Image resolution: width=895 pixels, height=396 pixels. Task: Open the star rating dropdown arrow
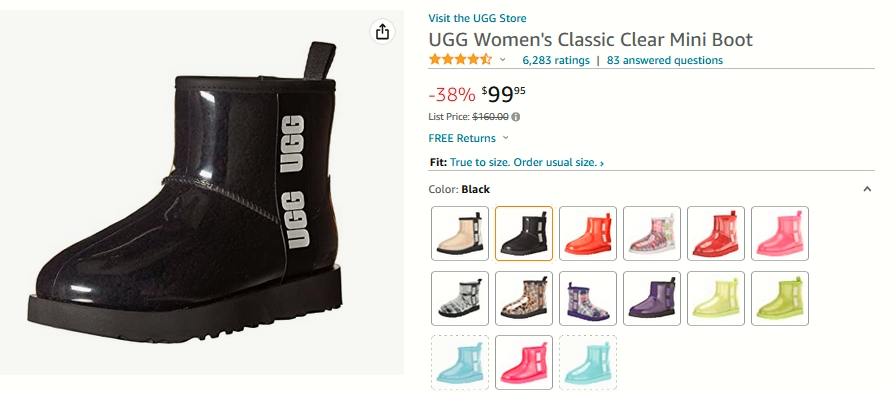pyautogui.click(x=503, y=59)
